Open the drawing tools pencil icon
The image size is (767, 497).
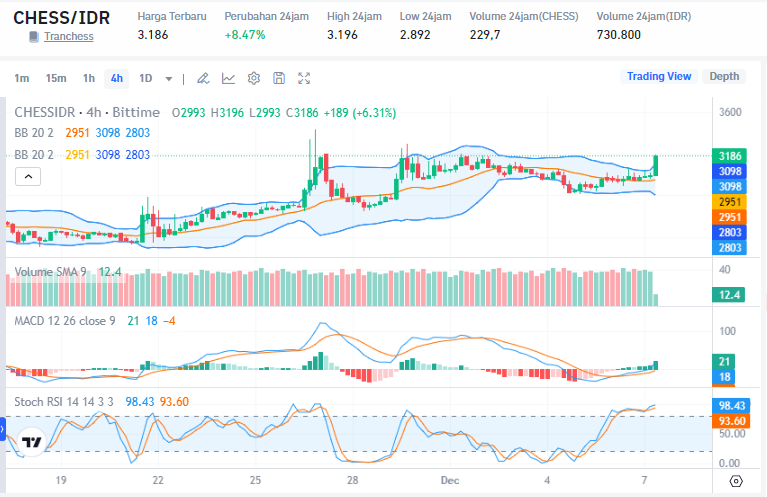[203, 78]
